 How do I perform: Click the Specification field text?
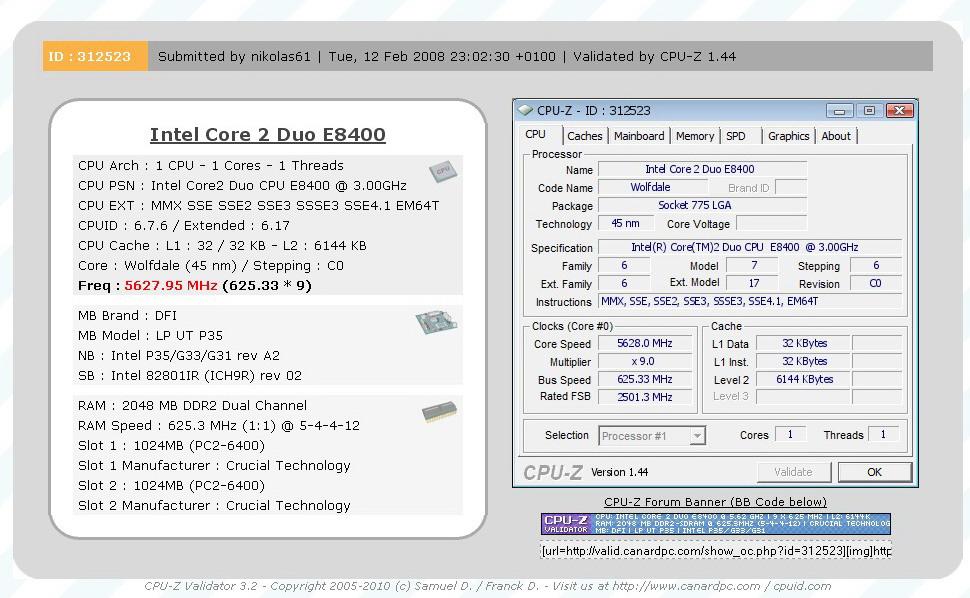[x=749, y=247]
